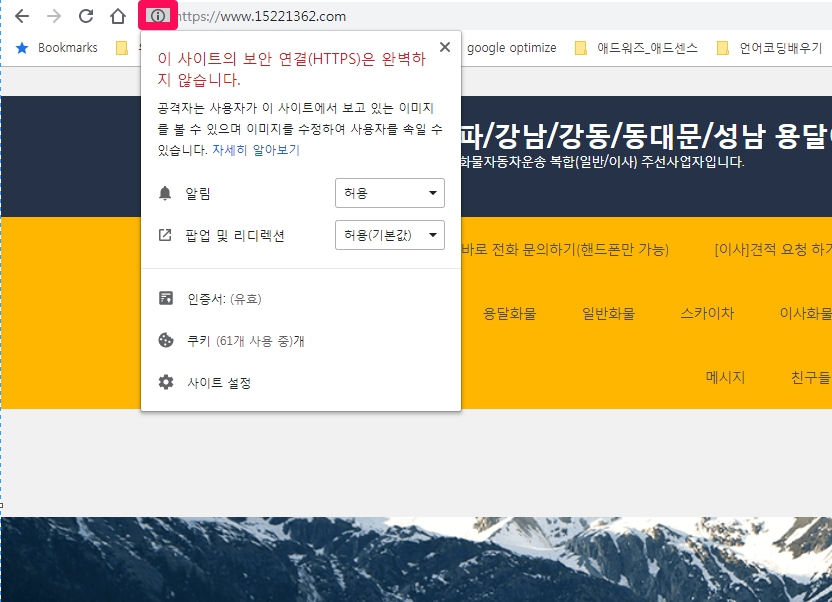The width and height of the screenshot is (832, 602).
Task: Click the gear icon for 사이트 설정
Action: coord(166,382)
